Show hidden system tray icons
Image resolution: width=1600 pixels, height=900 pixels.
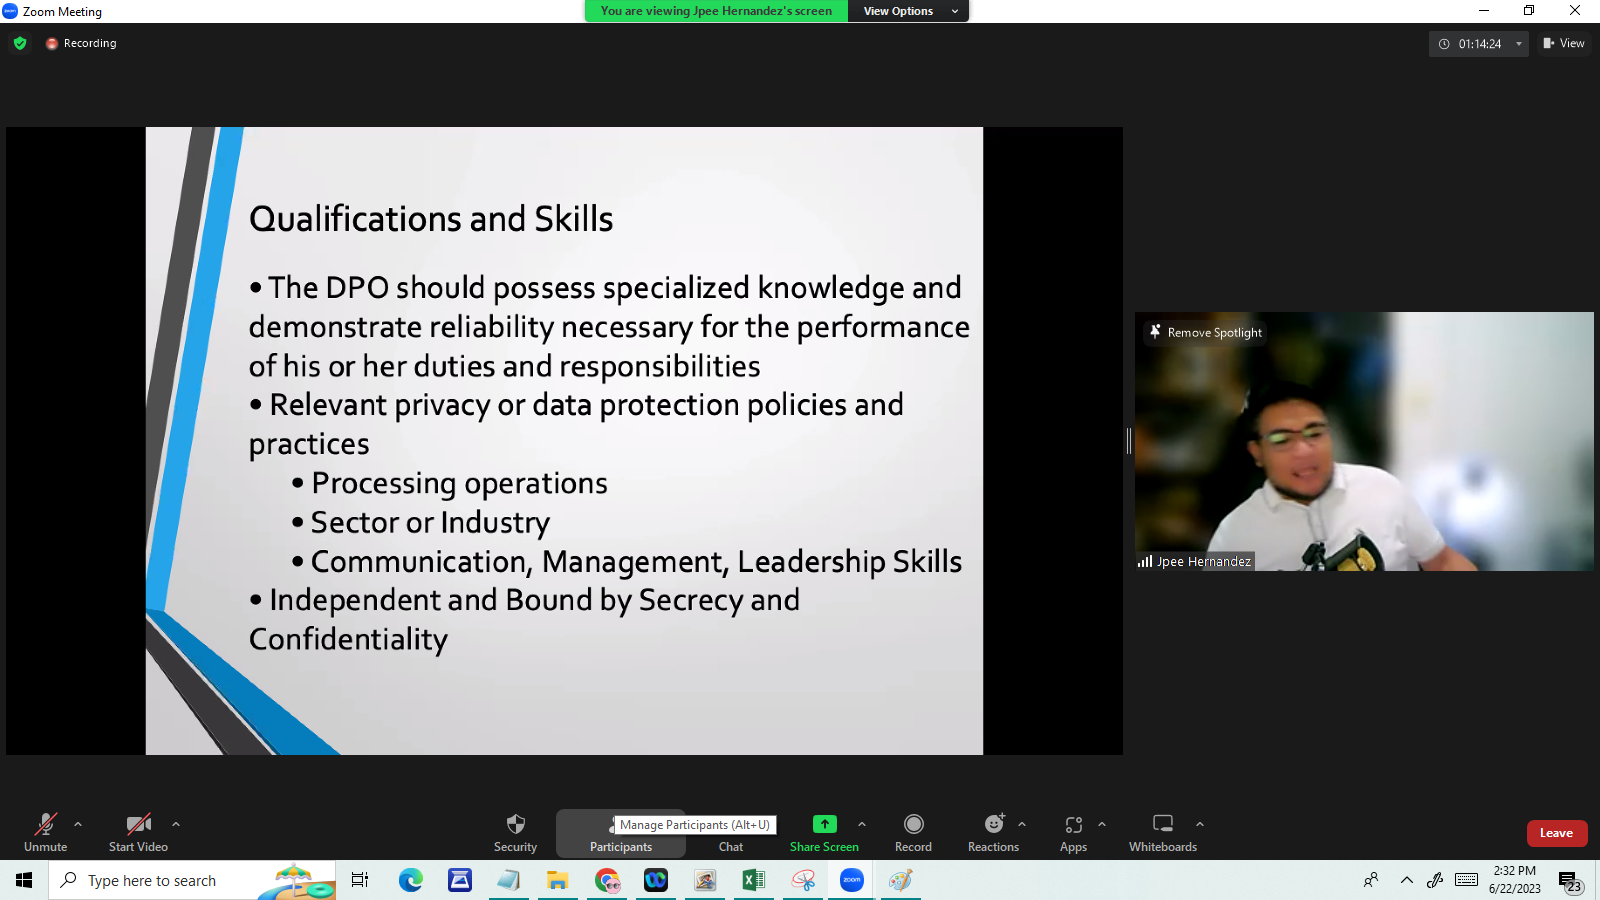(1406, 880)
